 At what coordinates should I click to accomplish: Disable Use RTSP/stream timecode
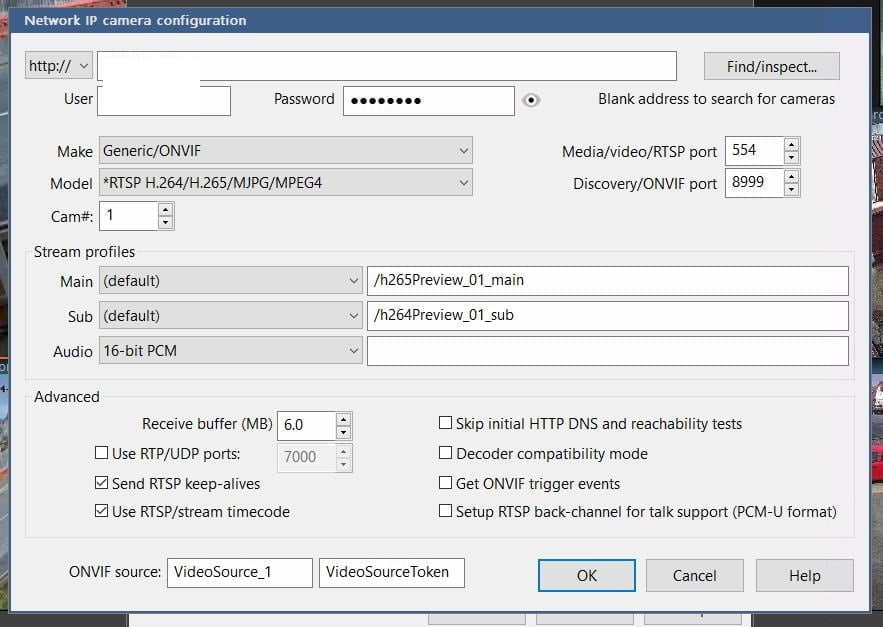point(101,511)
